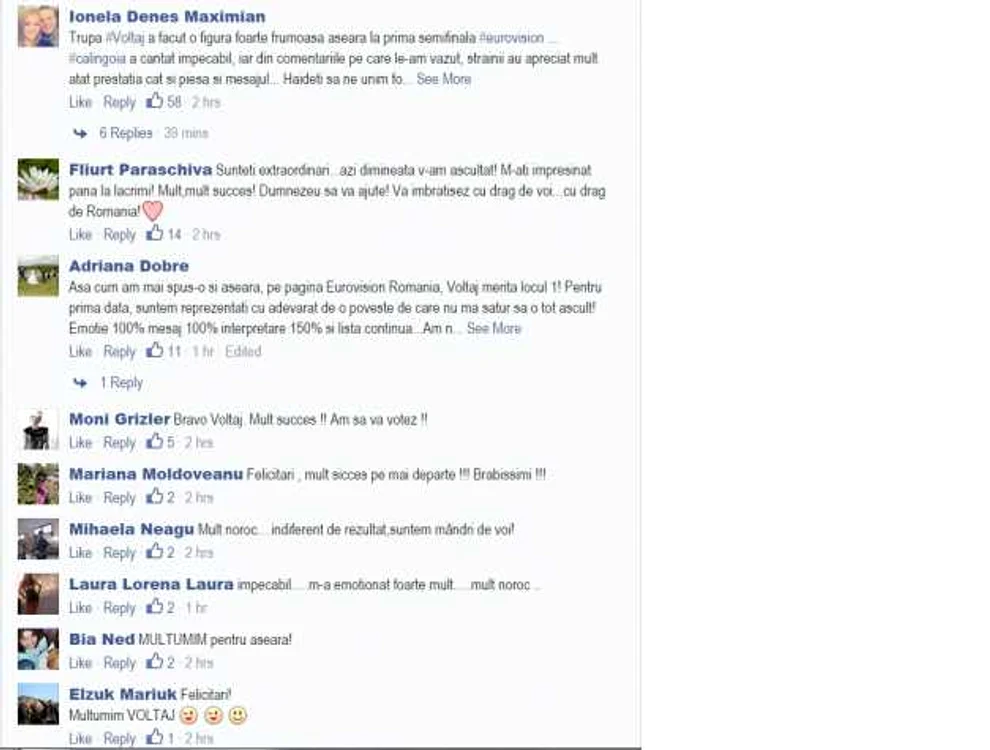Click thumbs-up icon on Fliurt Paraschiva's comment

[x=155, y=233]
